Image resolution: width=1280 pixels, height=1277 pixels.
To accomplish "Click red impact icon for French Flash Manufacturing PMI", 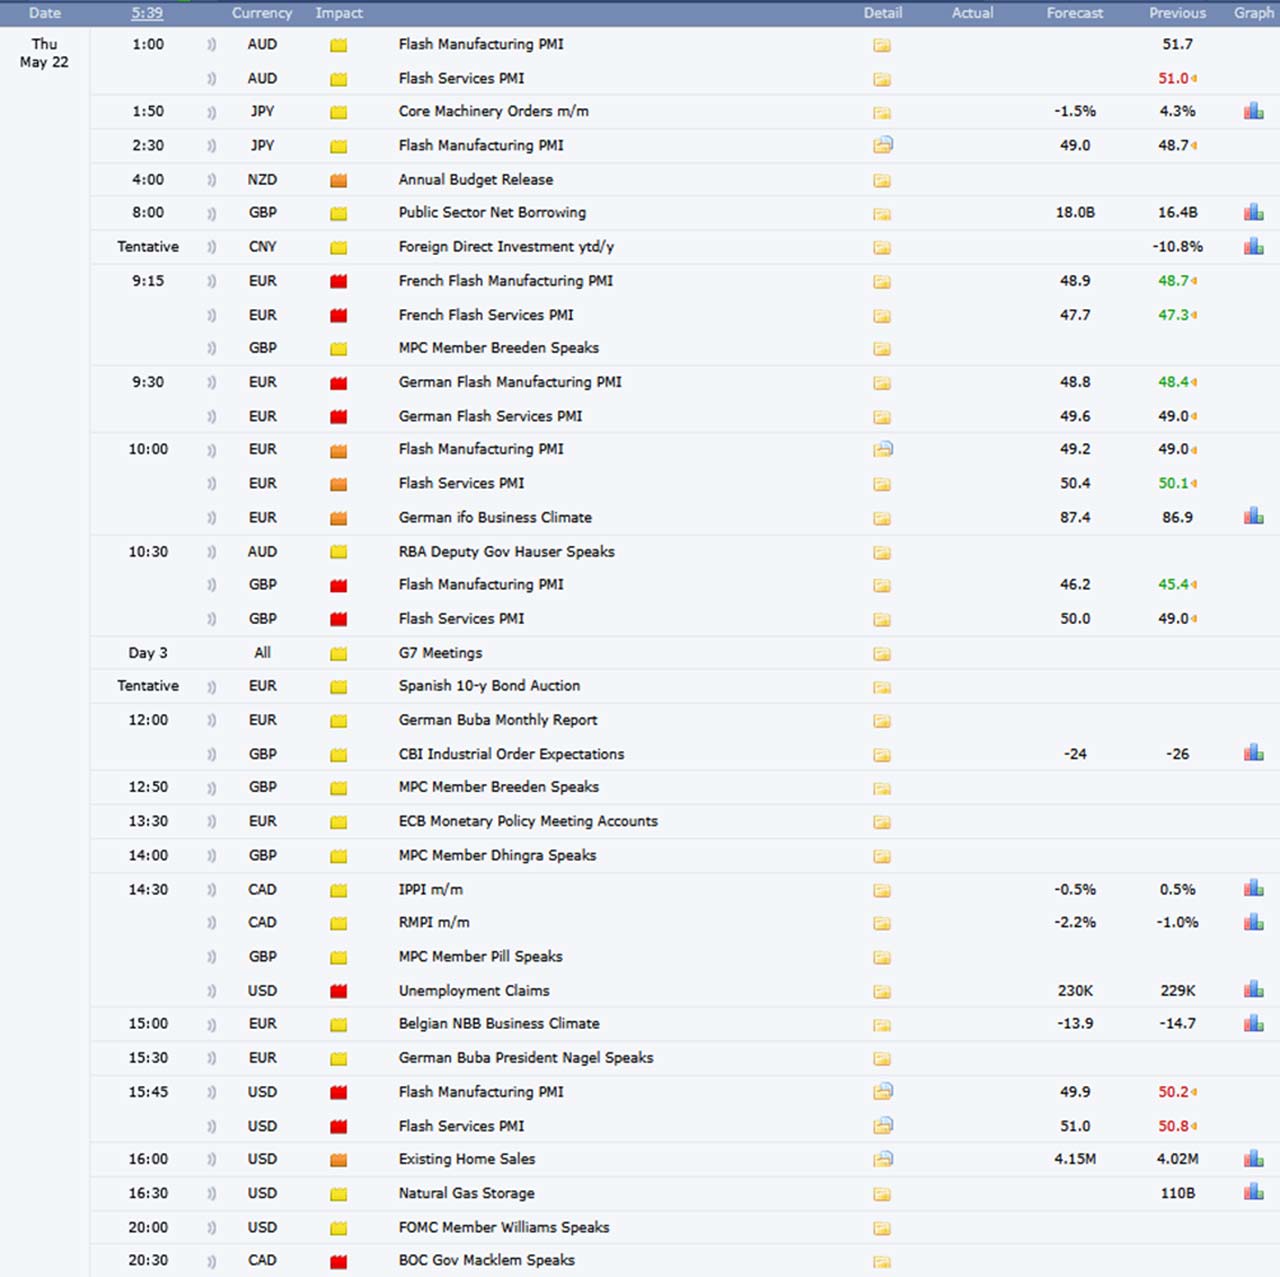I will click(339, 282).
